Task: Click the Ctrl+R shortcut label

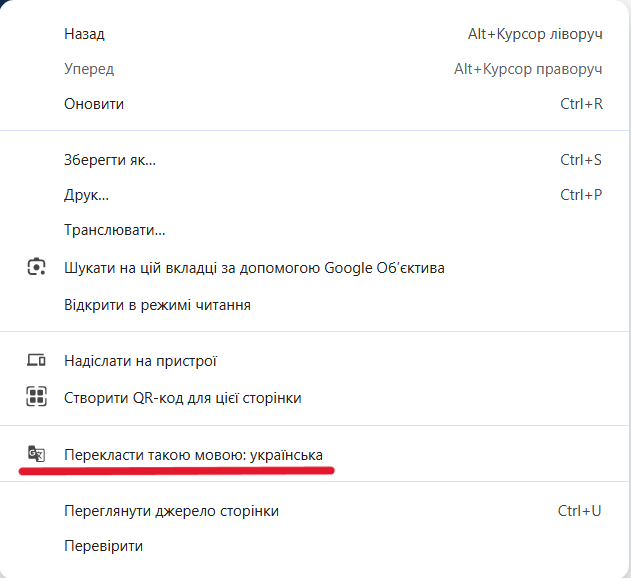Action: point(581,104)
